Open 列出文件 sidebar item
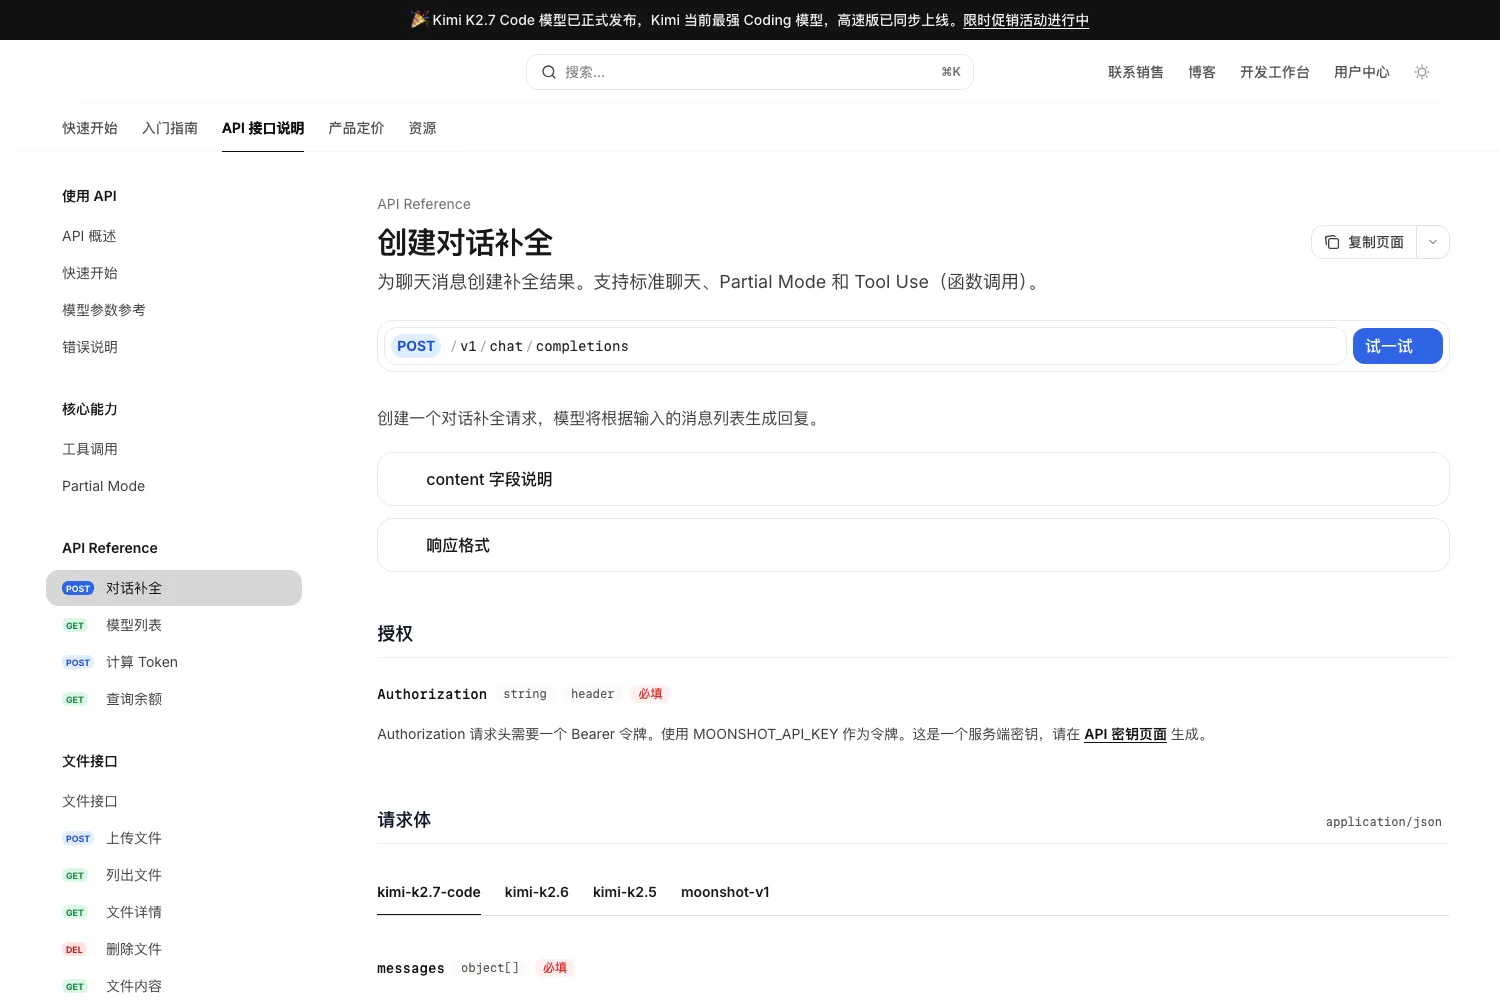Viewport: 1500px width, 1000px height. [174, 875]
